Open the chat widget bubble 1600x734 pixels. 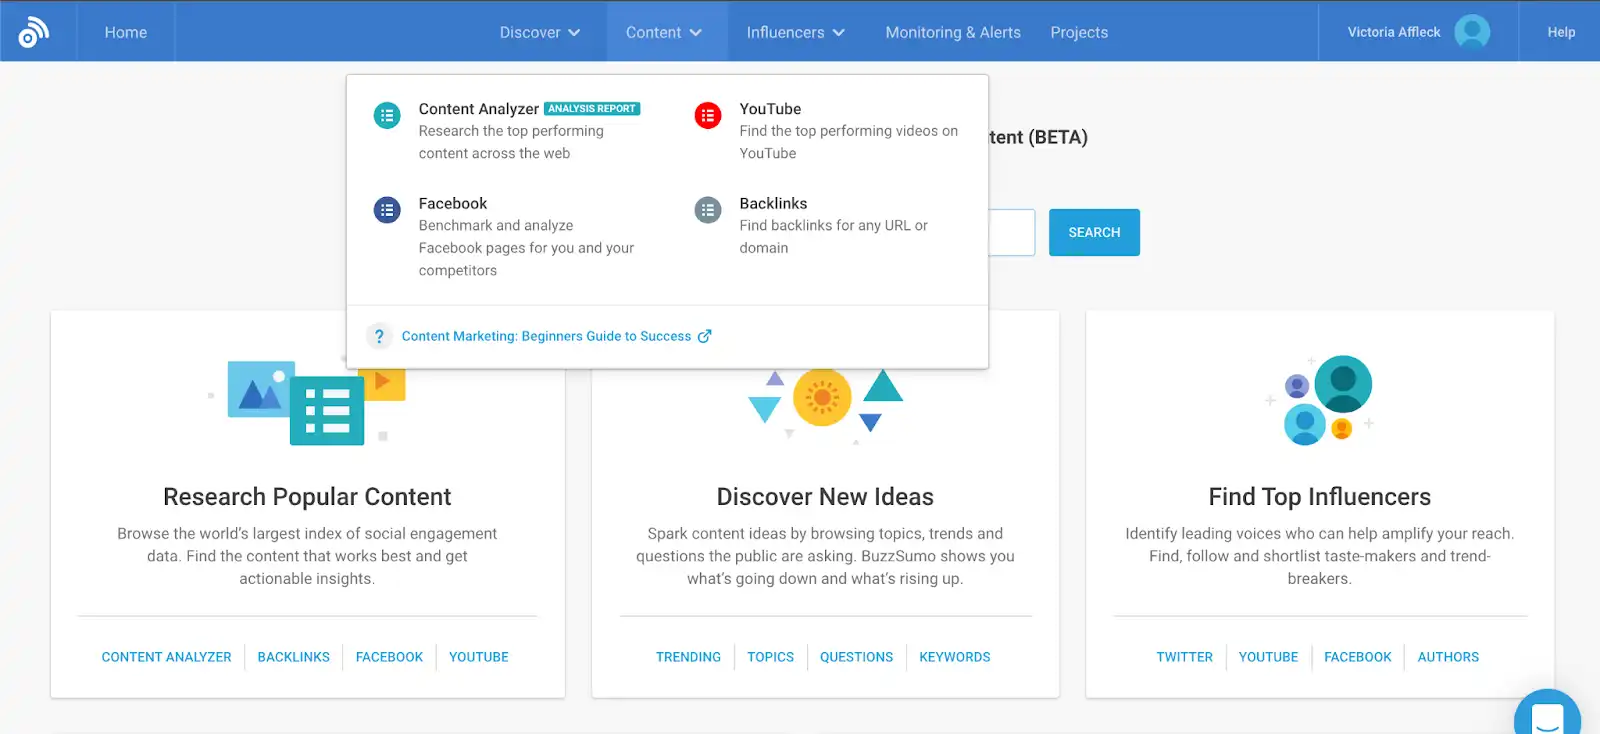coord(1547,716)
